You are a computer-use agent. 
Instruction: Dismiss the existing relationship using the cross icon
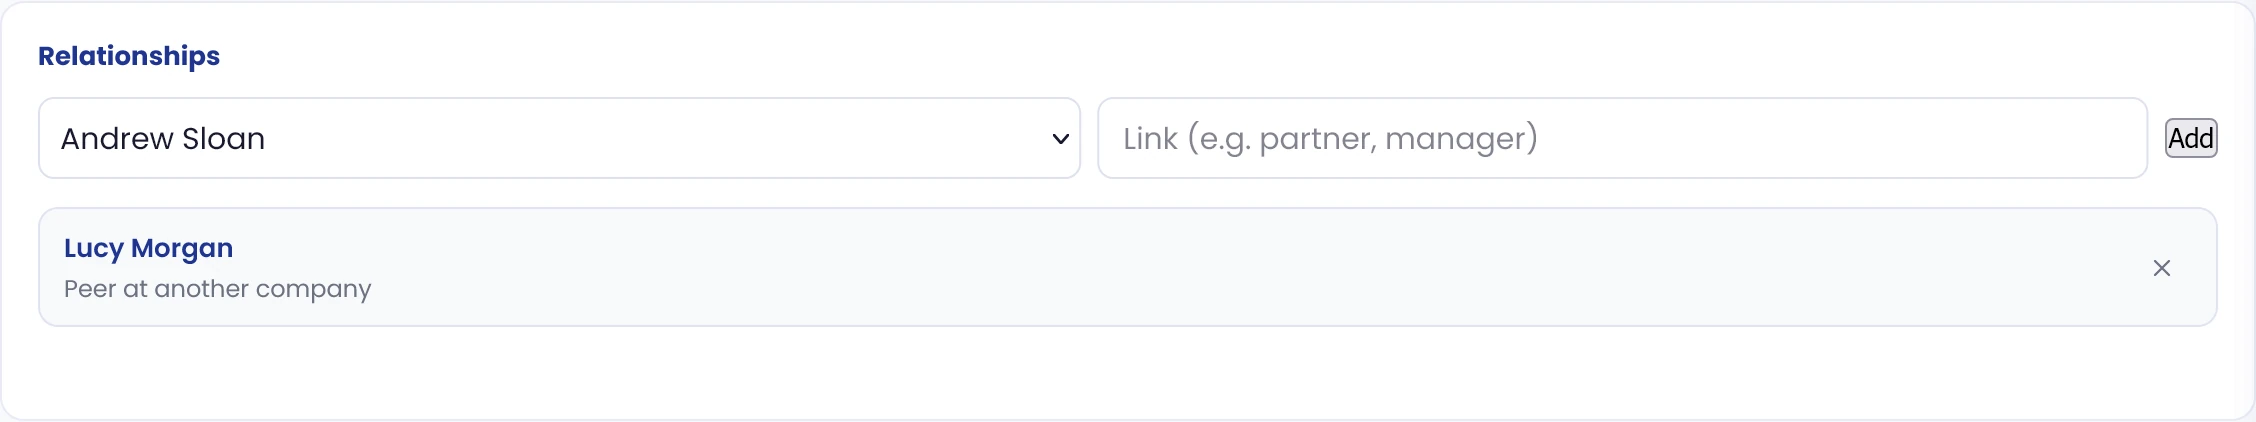click(x=2161, y=268)
